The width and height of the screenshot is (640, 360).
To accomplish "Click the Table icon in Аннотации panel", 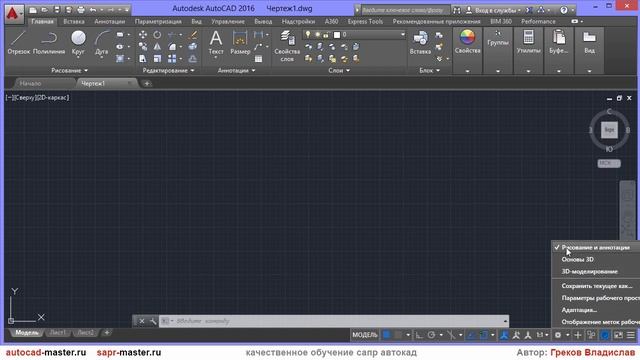I will tap(258, 59).
